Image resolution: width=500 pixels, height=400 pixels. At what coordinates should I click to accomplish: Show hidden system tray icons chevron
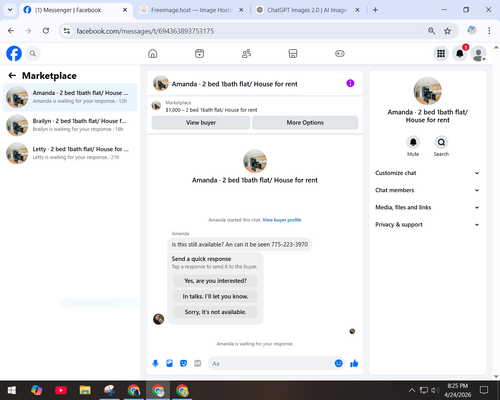412,390
